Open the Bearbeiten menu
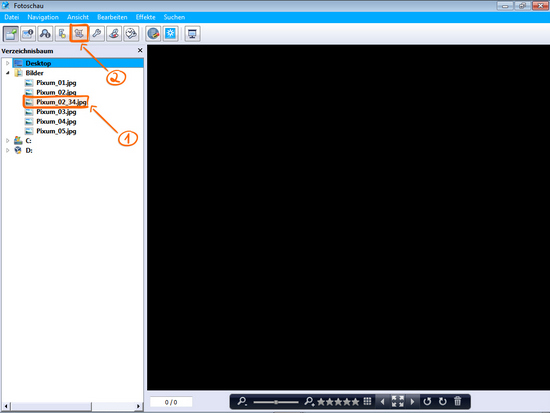 pyautogui.click(x=112, y=17)
